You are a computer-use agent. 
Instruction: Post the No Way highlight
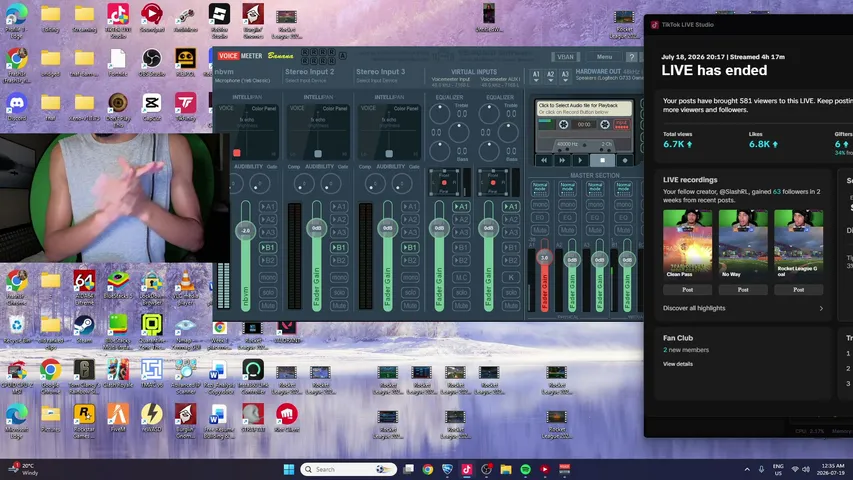point(743,290)
